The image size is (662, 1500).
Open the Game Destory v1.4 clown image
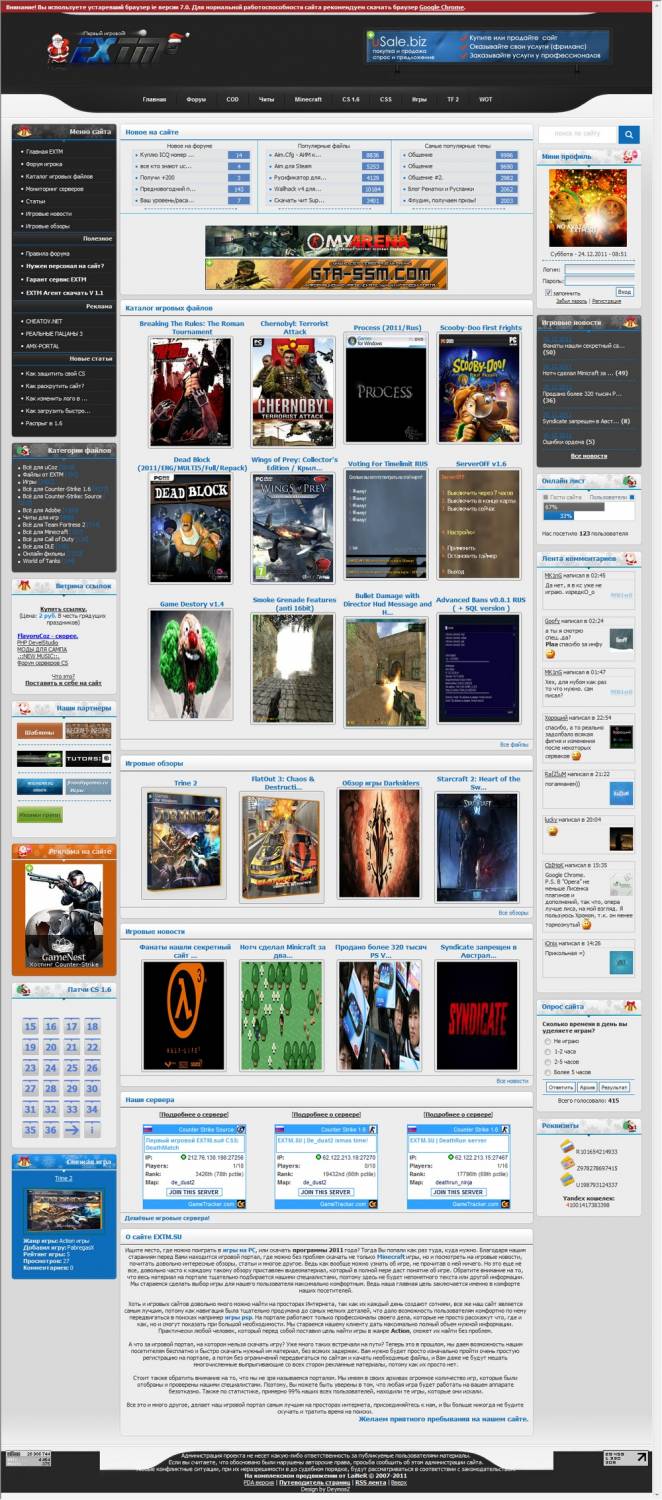(190, 667)
